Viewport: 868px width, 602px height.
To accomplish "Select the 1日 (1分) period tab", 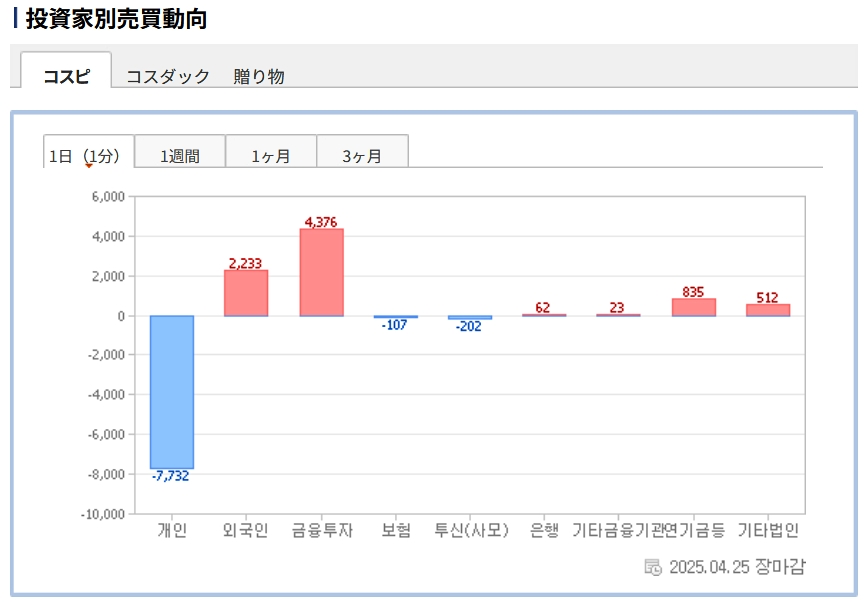I will (88, 155).
